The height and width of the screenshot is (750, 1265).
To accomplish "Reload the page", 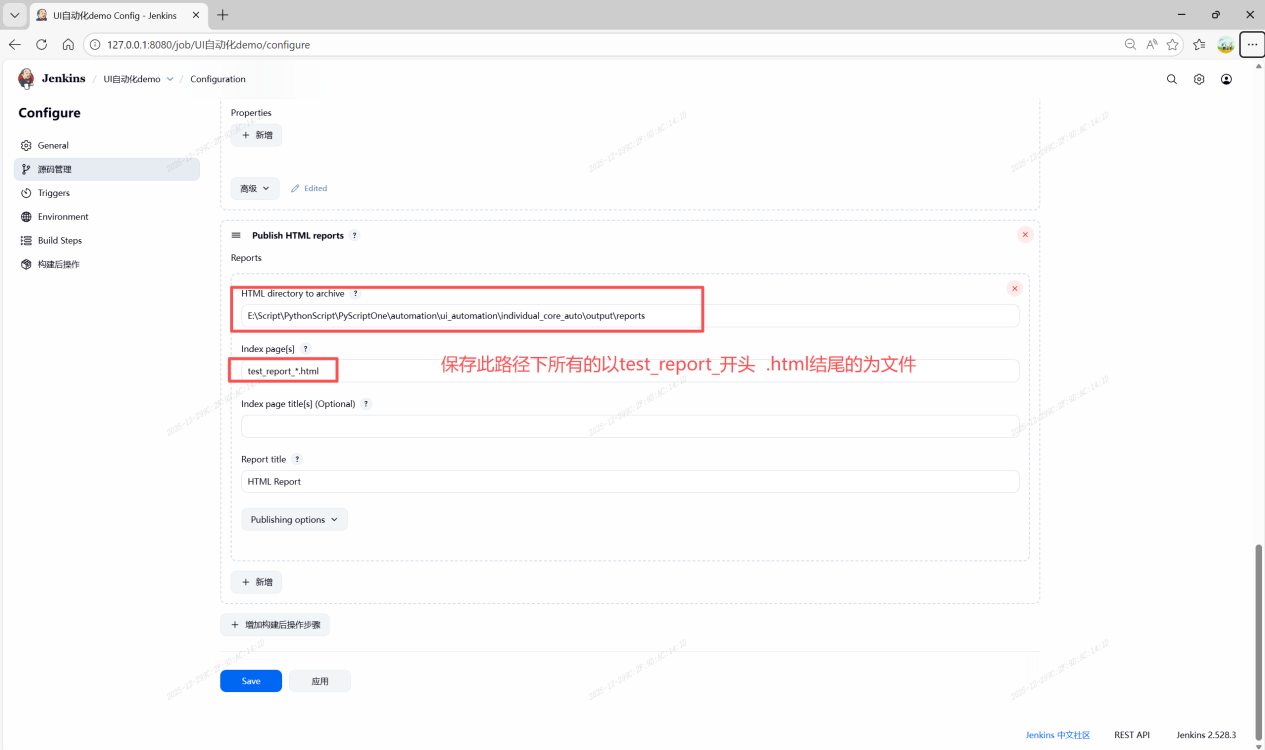I will tap(41, 45).
